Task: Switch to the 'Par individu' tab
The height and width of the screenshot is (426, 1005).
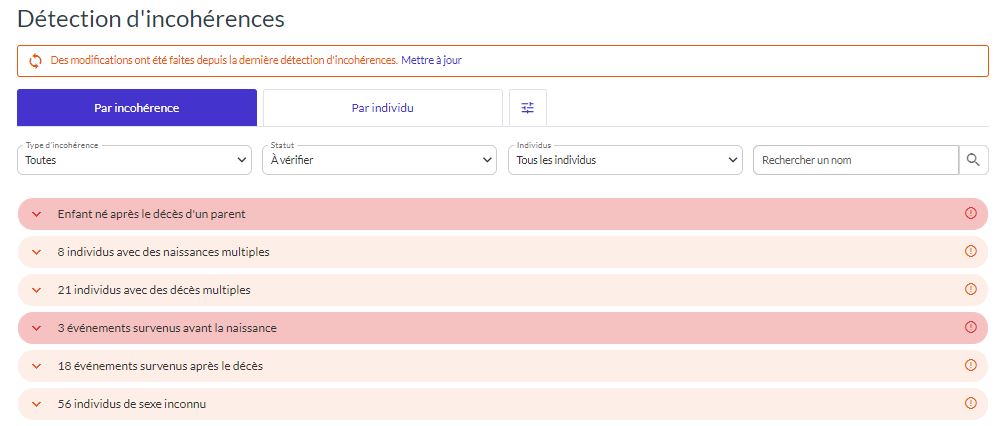Action: (x=382, y=108)
